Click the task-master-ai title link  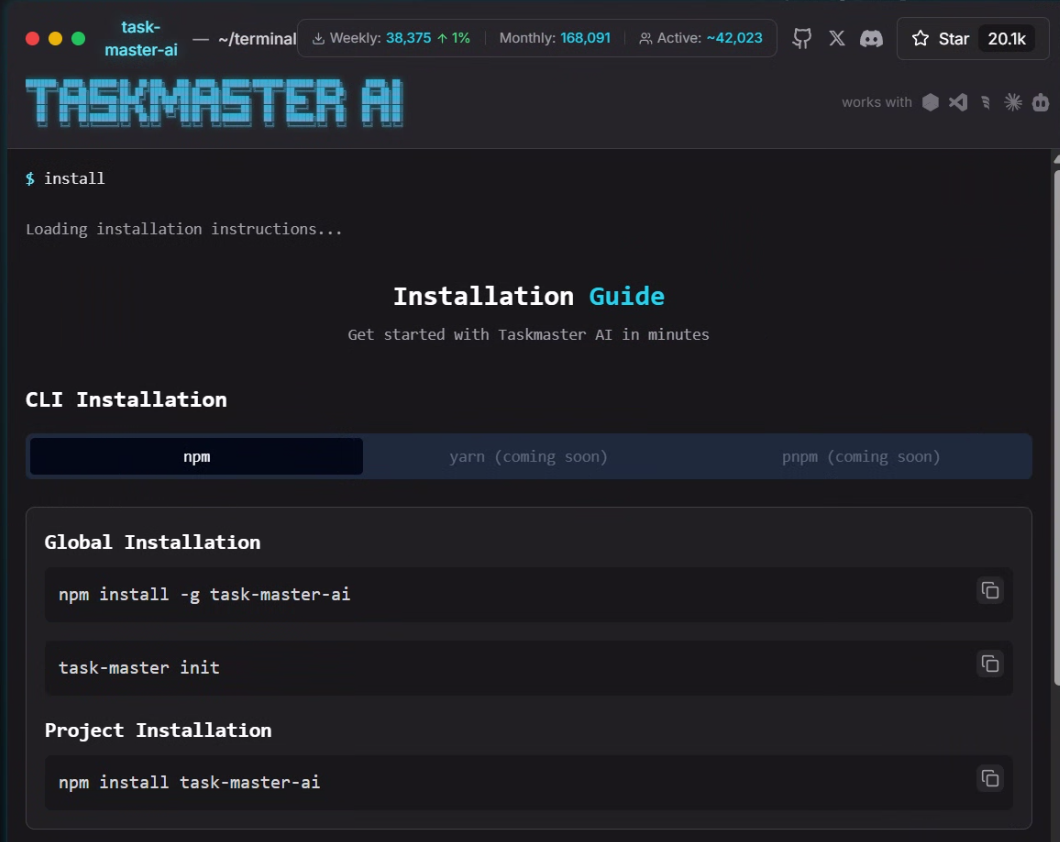click(141, 39)
